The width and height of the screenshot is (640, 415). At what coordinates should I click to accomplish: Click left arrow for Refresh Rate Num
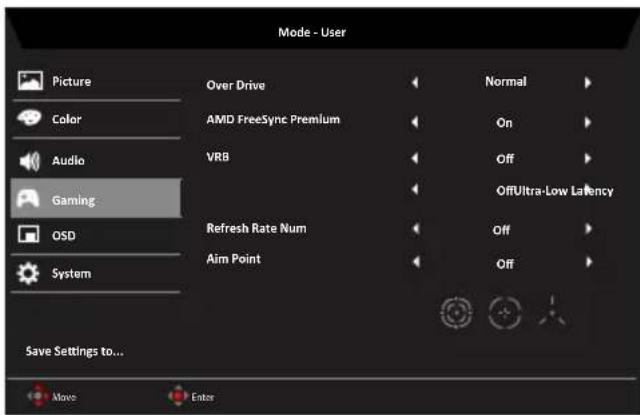pyautogui.click(x=416, y=229)
